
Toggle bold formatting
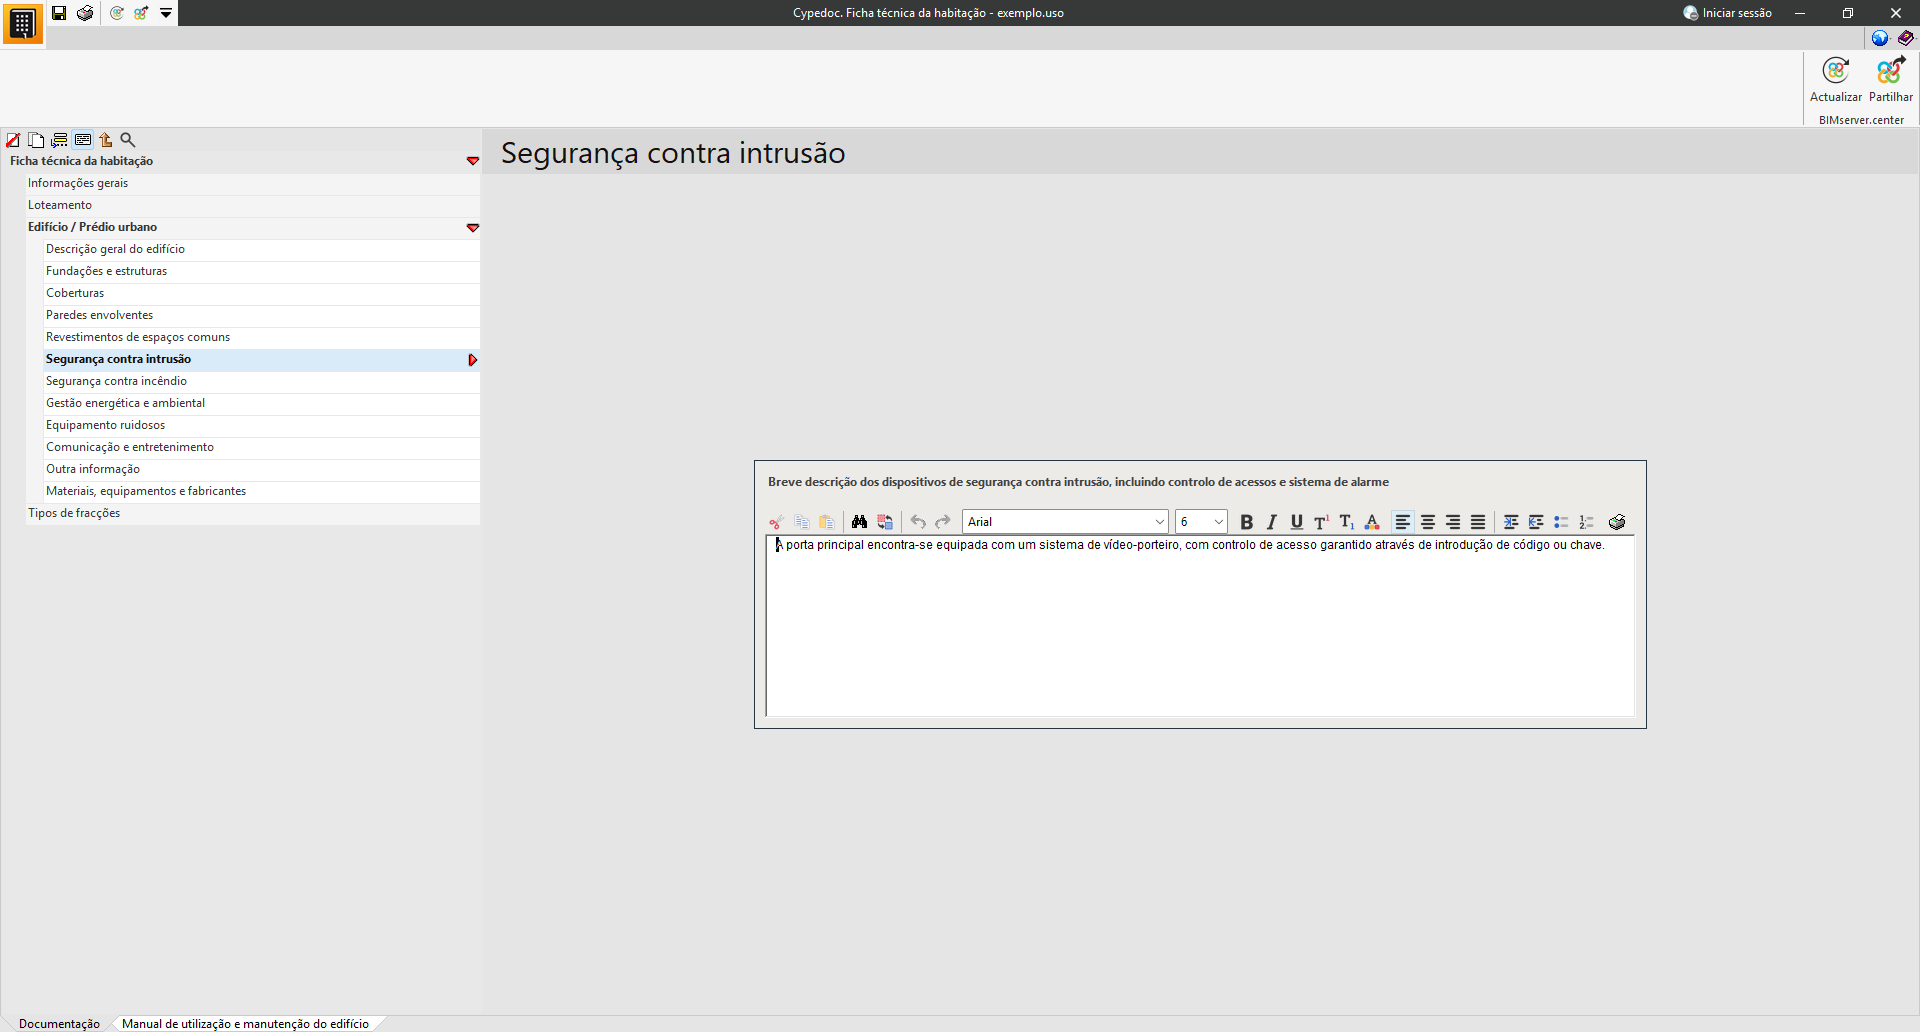point(1247,522)
